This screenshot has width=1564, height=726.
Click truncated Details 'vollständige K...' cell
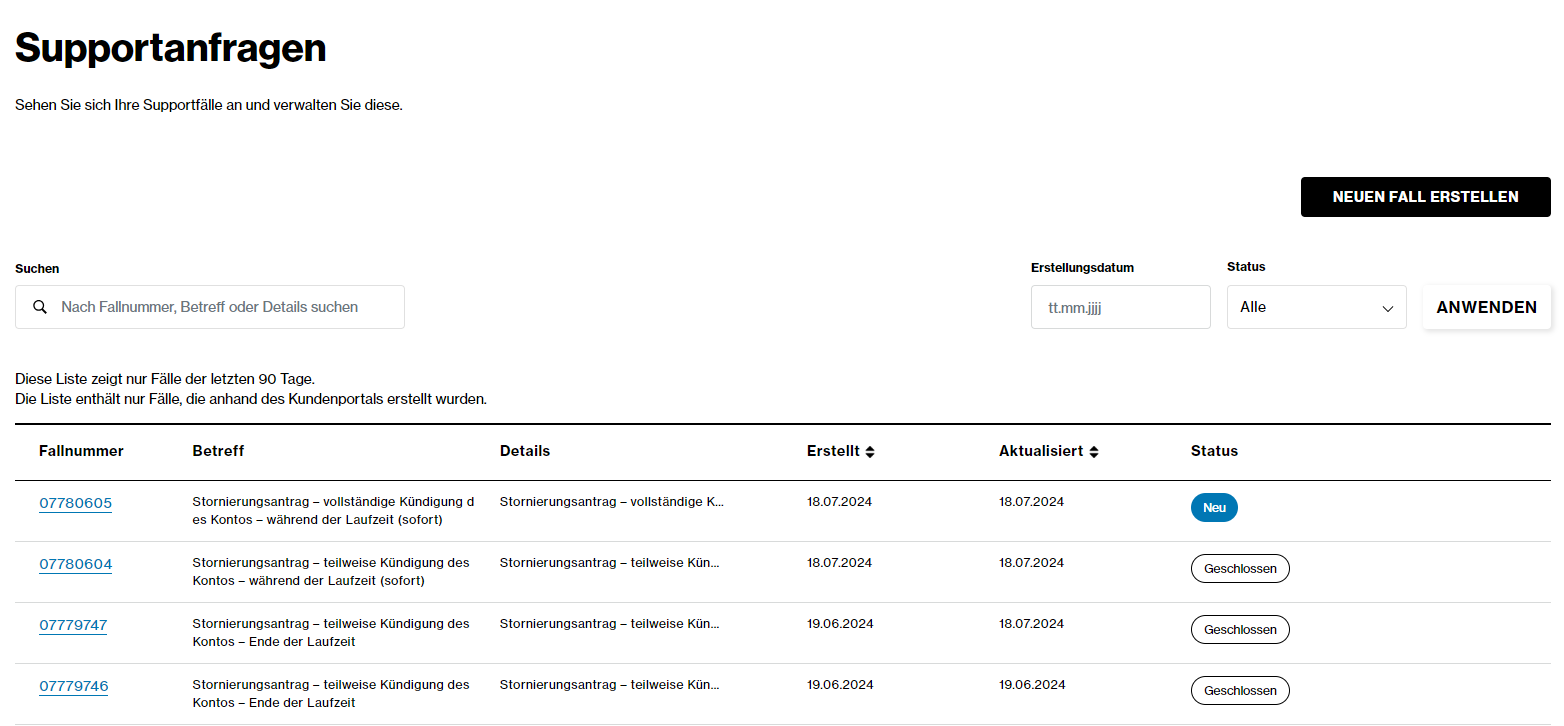tap(612, 502)
